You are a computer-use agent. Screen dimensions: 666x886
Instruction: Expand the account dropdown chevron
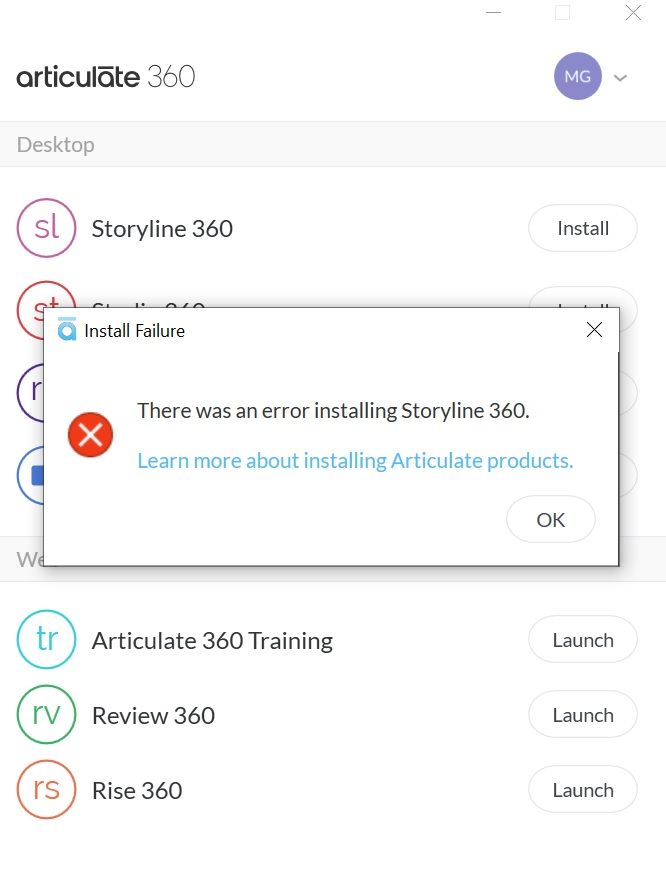point(620,77)
